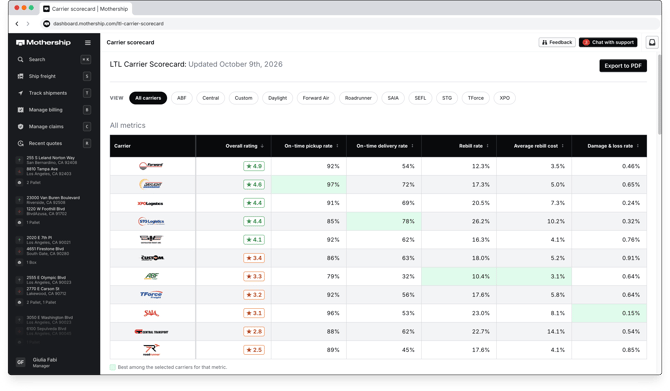This screenshot has width=670, height=391.
Task: Click the 10.4% rebill rate cell
Action: pyautogui.click(x=459, y=276)
